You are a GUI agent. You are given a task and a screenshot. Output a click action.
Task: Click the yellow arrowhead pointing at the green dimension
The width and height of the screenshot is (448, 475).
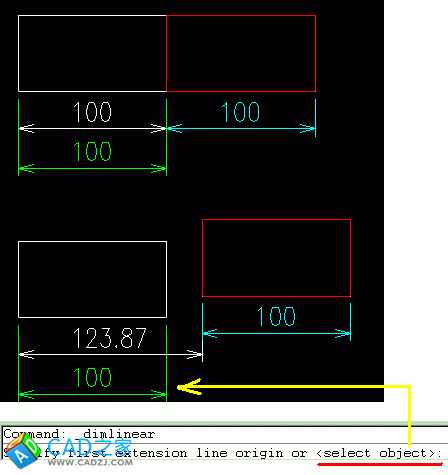point(189,387)
